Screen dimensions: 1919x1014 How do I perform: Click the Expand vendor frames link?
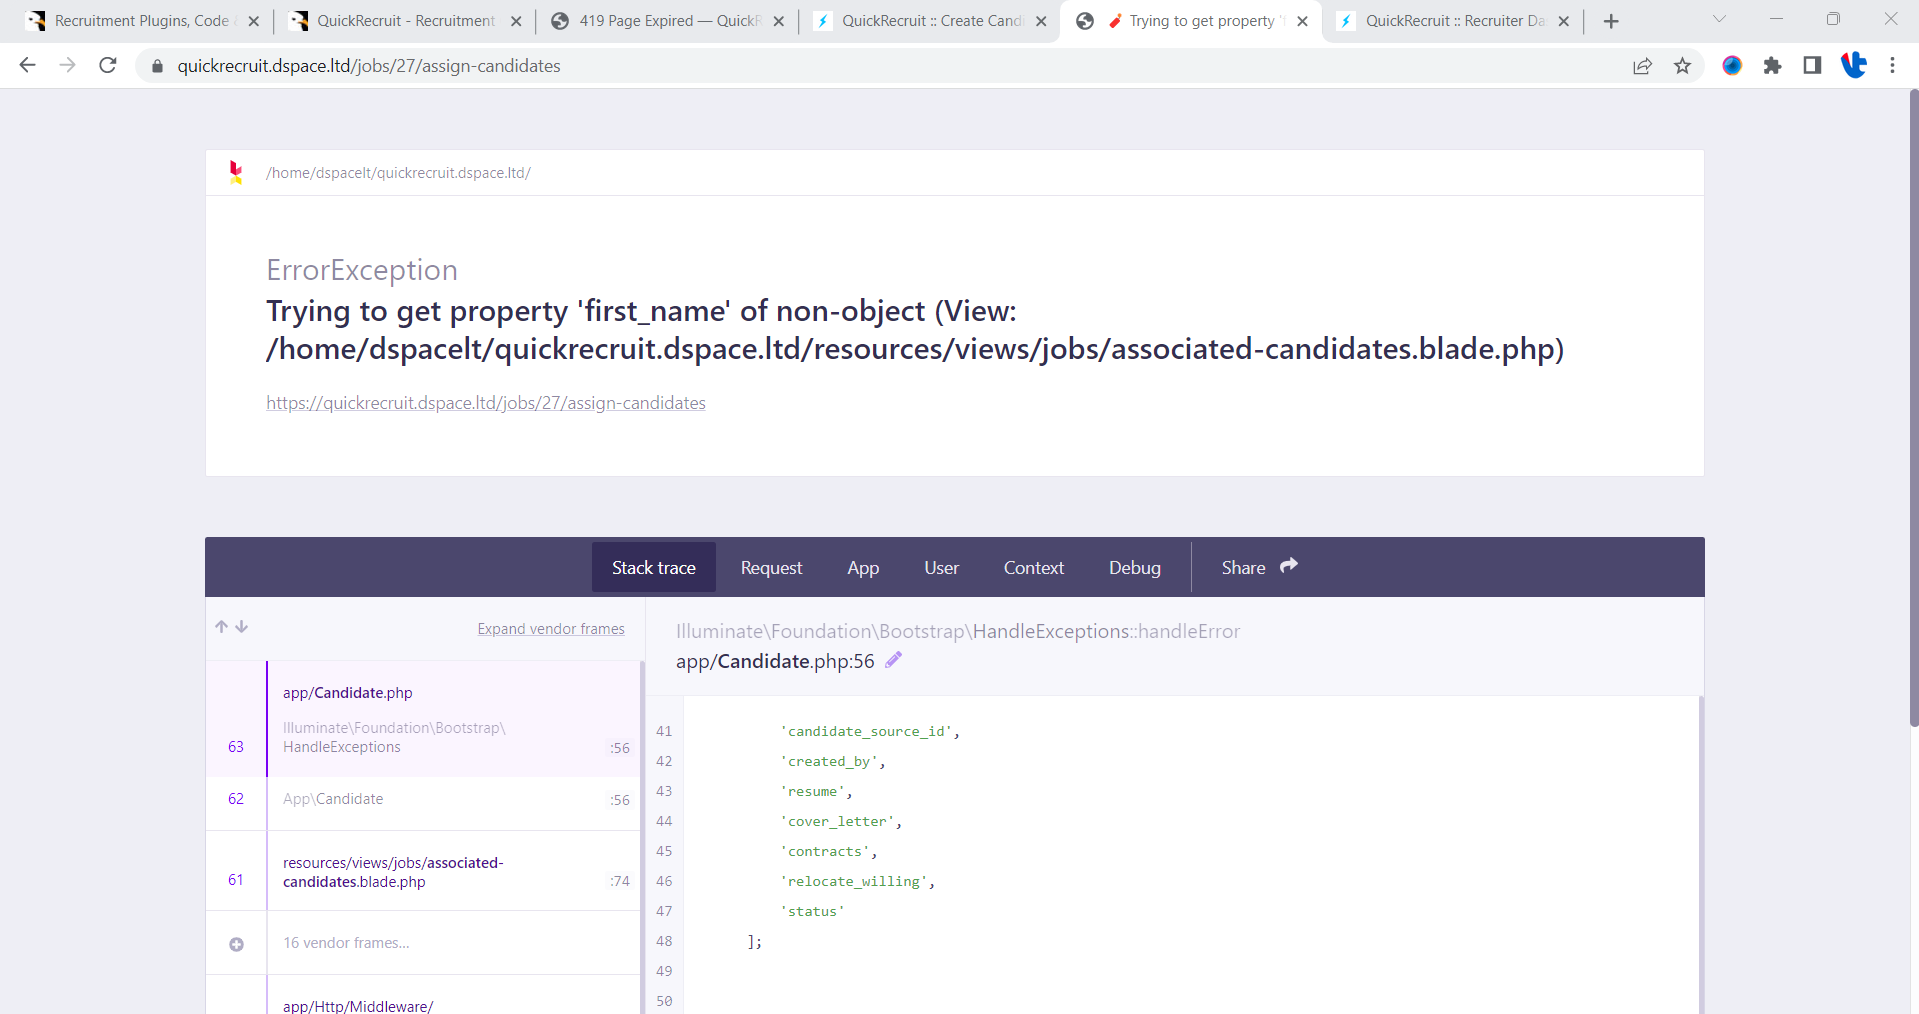tap(550, 629)
